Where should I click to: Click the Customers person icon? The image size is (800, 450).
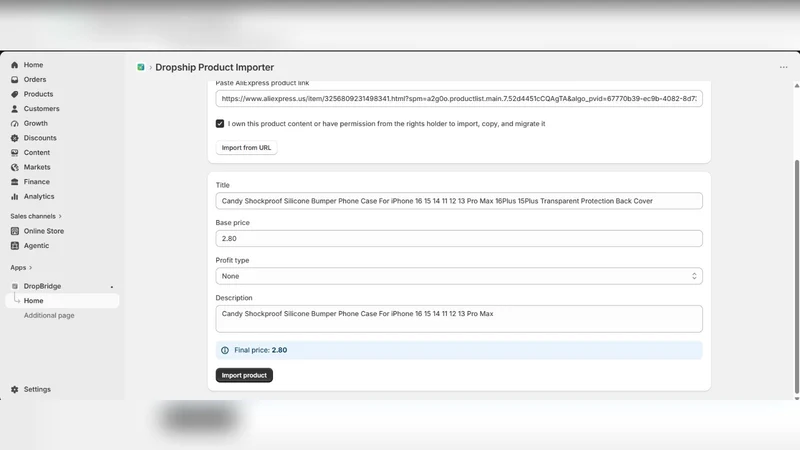[14, 109]
